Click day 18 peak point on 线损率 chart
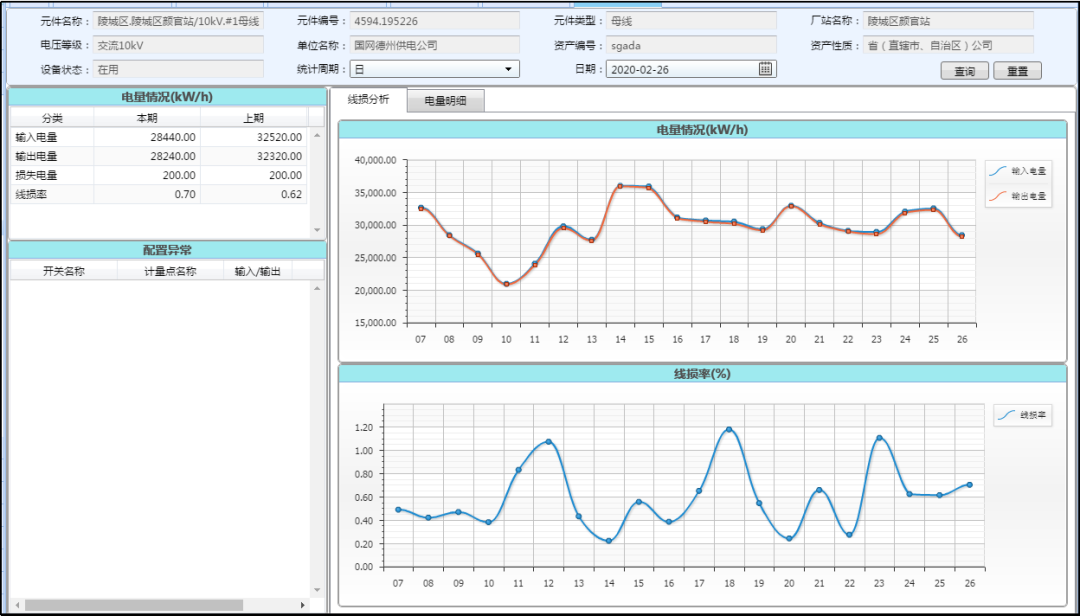The width and height of the screenshot is (1080, 616). click(729, 429)
